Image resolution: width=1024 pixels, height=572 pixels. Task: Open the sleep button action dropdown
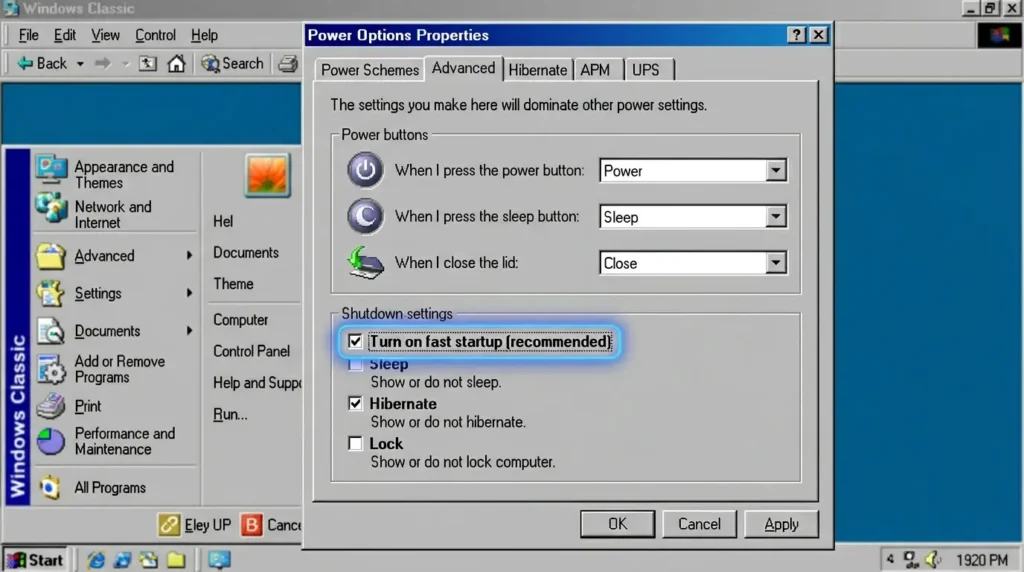[775, 217]
